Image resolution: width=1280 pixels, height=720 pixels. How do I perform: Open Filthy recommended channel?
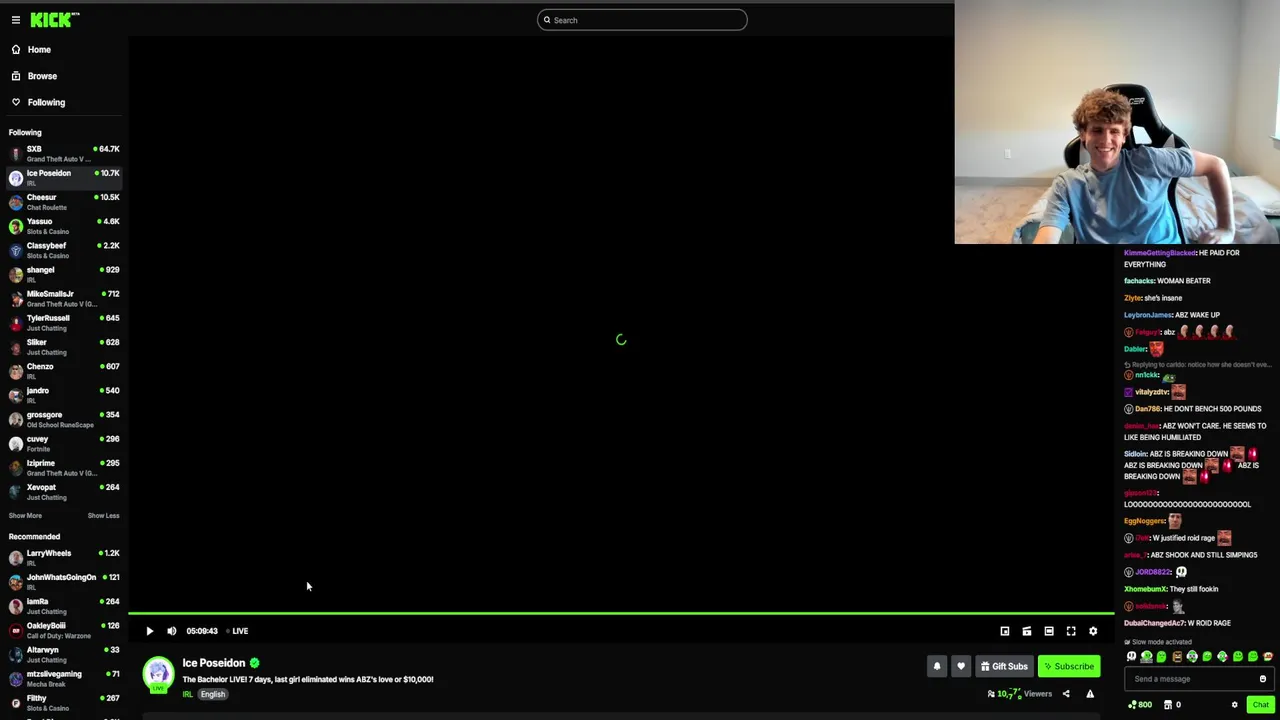pos(64,702)
